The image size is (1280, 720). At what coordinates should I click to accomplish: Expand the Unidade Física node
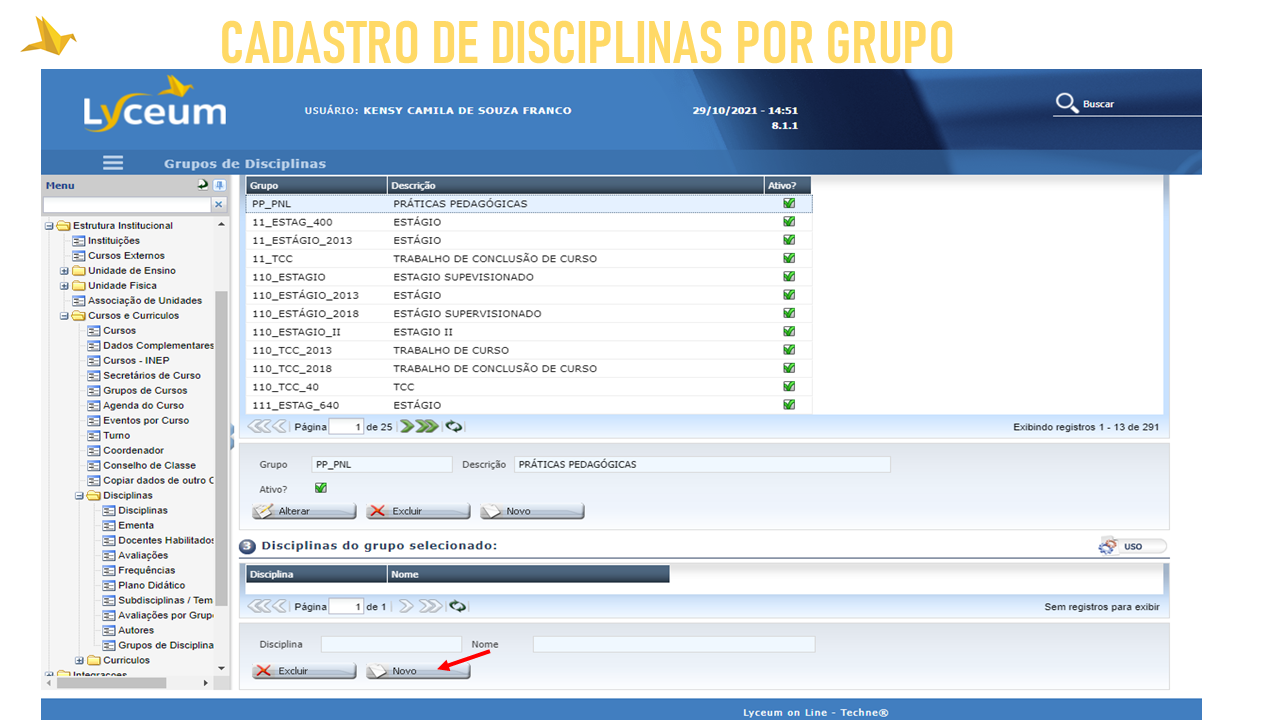tap(64, 285)
